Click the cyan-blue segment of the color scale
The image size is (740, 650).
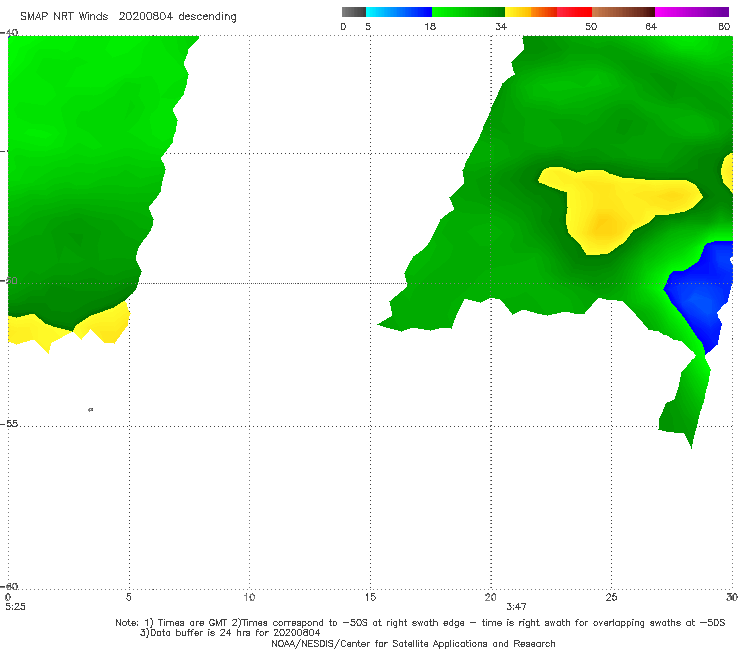pos(399,12)
